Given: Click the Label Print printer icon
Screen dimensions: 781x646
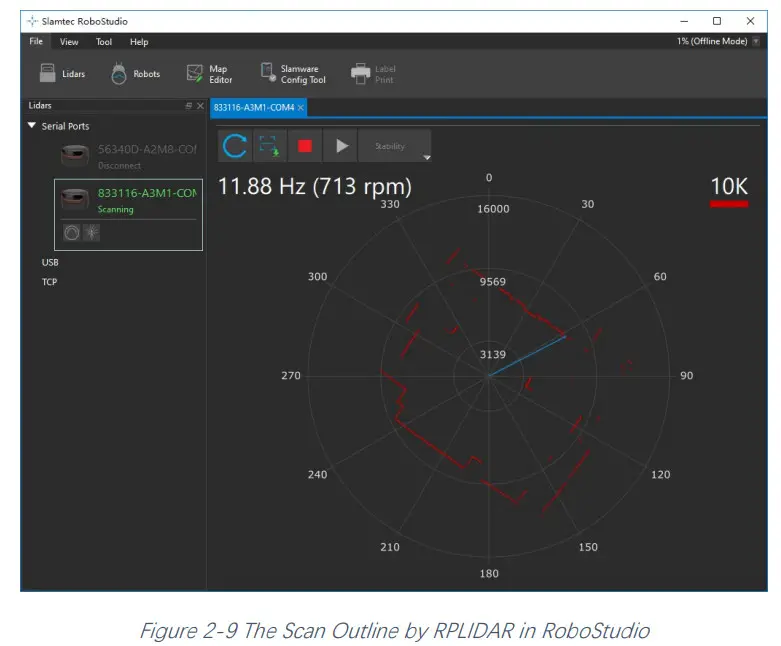Looking at the screenshot, I should pyautogui.click(x=361, y=74).
